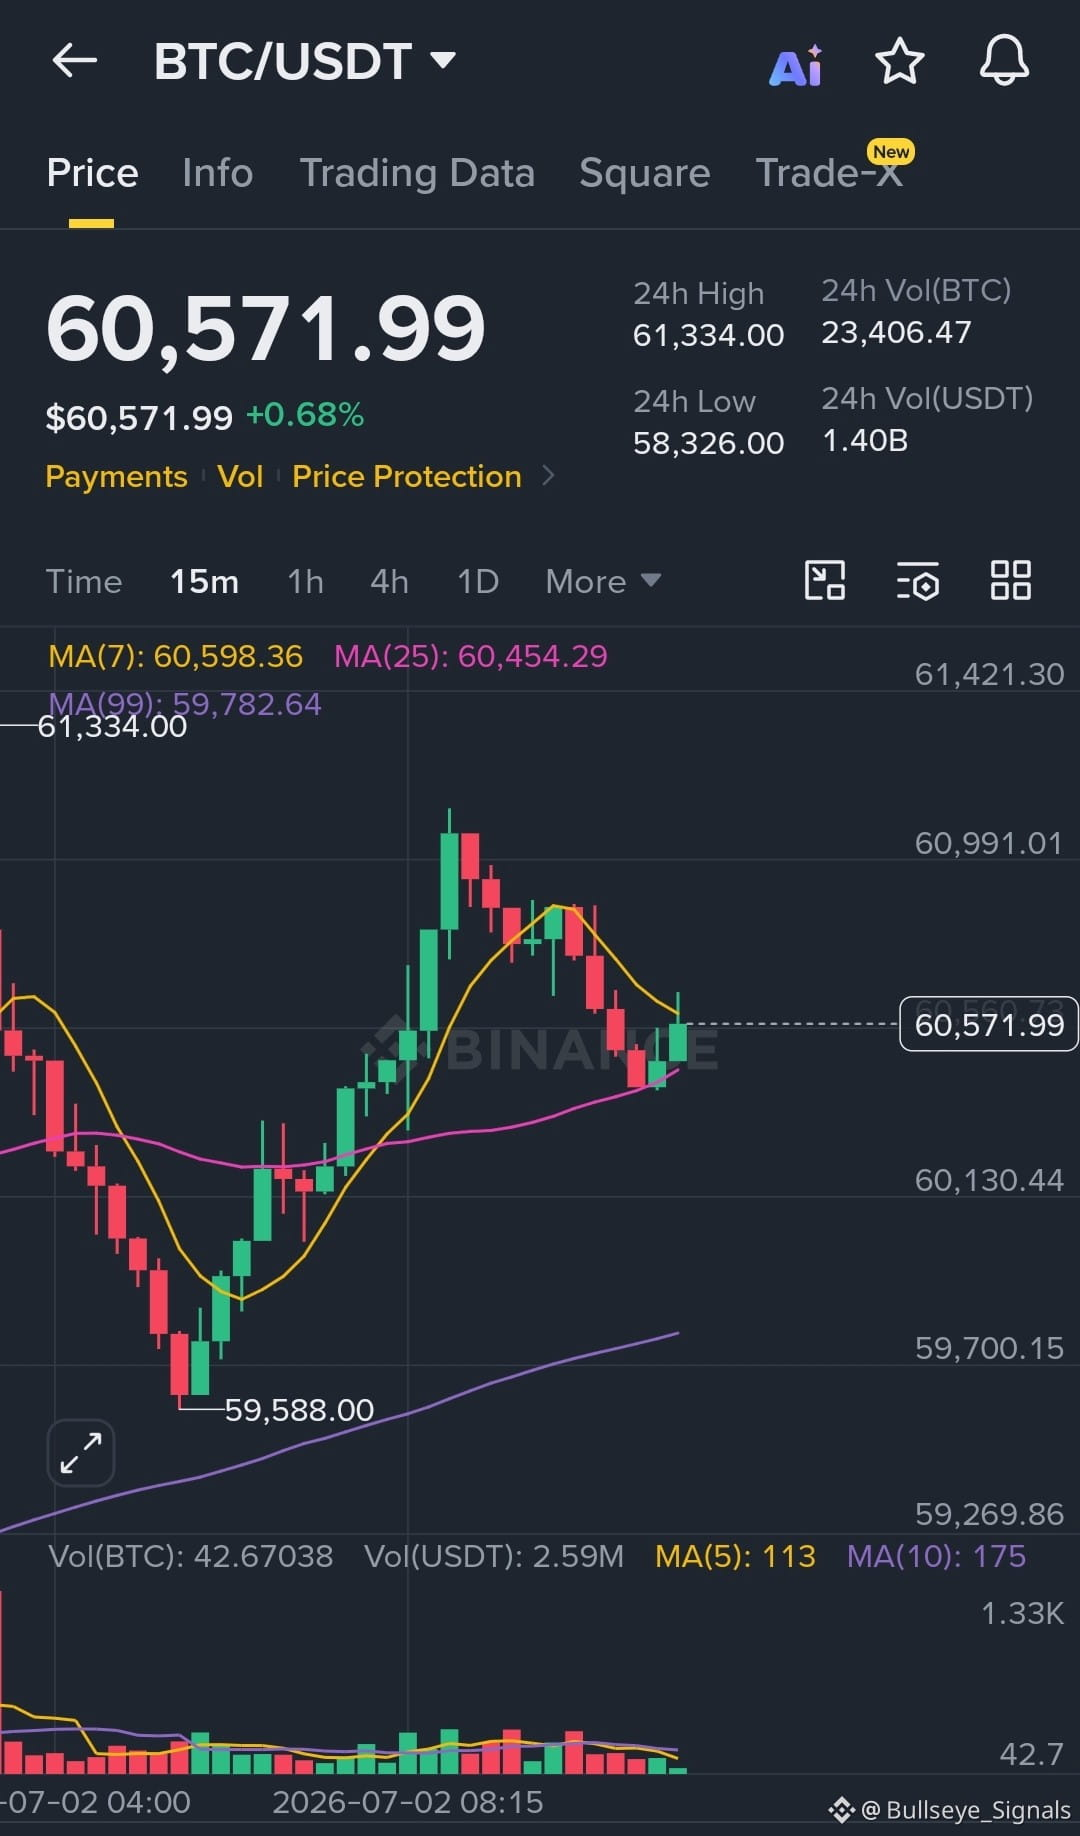Tap the 1.33K volume axis label
The height and width of the screenshot is (1836, 1080).
point(1022,1613)
